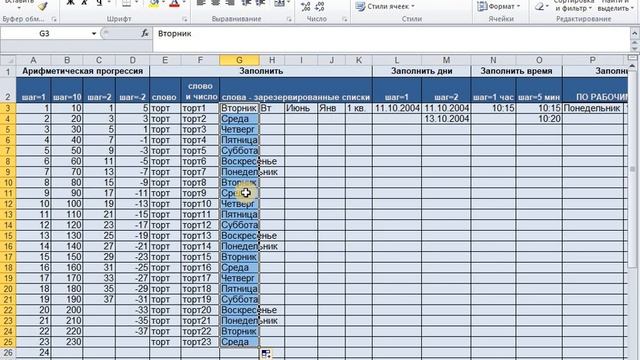The height and width of the screenshot is (360, 640).
Task: Open Вставить paste dropdown arrow
Action: tap(19, 7)
